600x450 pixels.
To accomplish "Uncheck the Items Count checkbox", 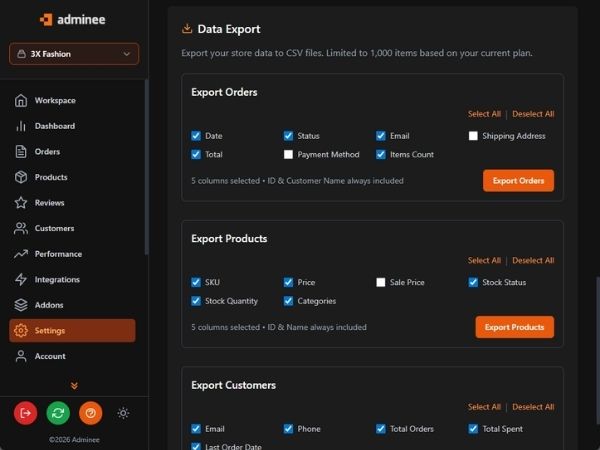I will click(x=381, y=154).
